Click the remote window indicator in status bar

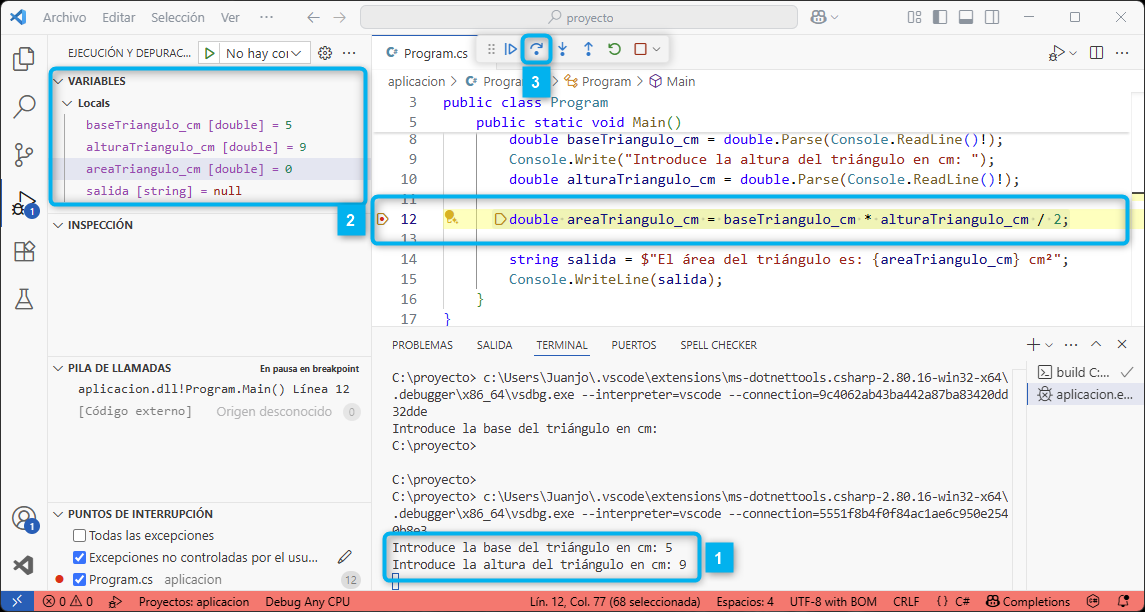click(x=17, y=602)
